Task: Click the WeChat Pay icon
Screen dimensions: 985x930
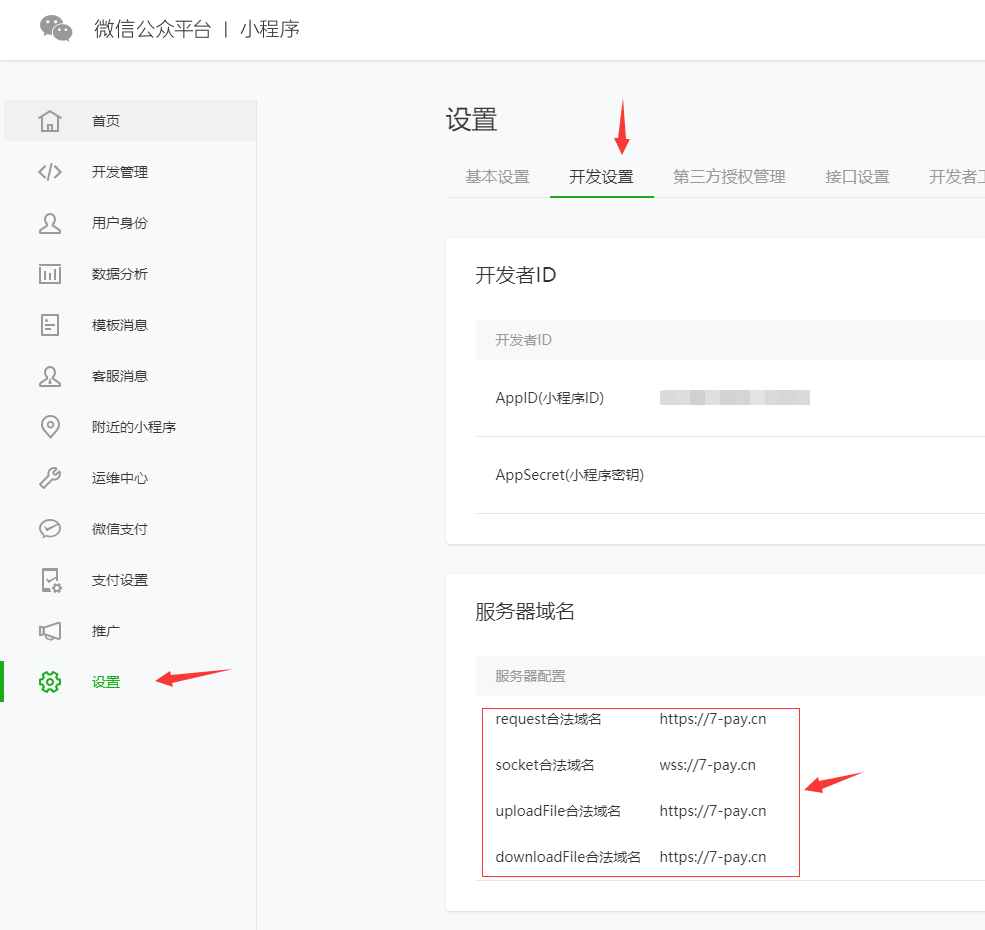Action: [x=50, y=529]
